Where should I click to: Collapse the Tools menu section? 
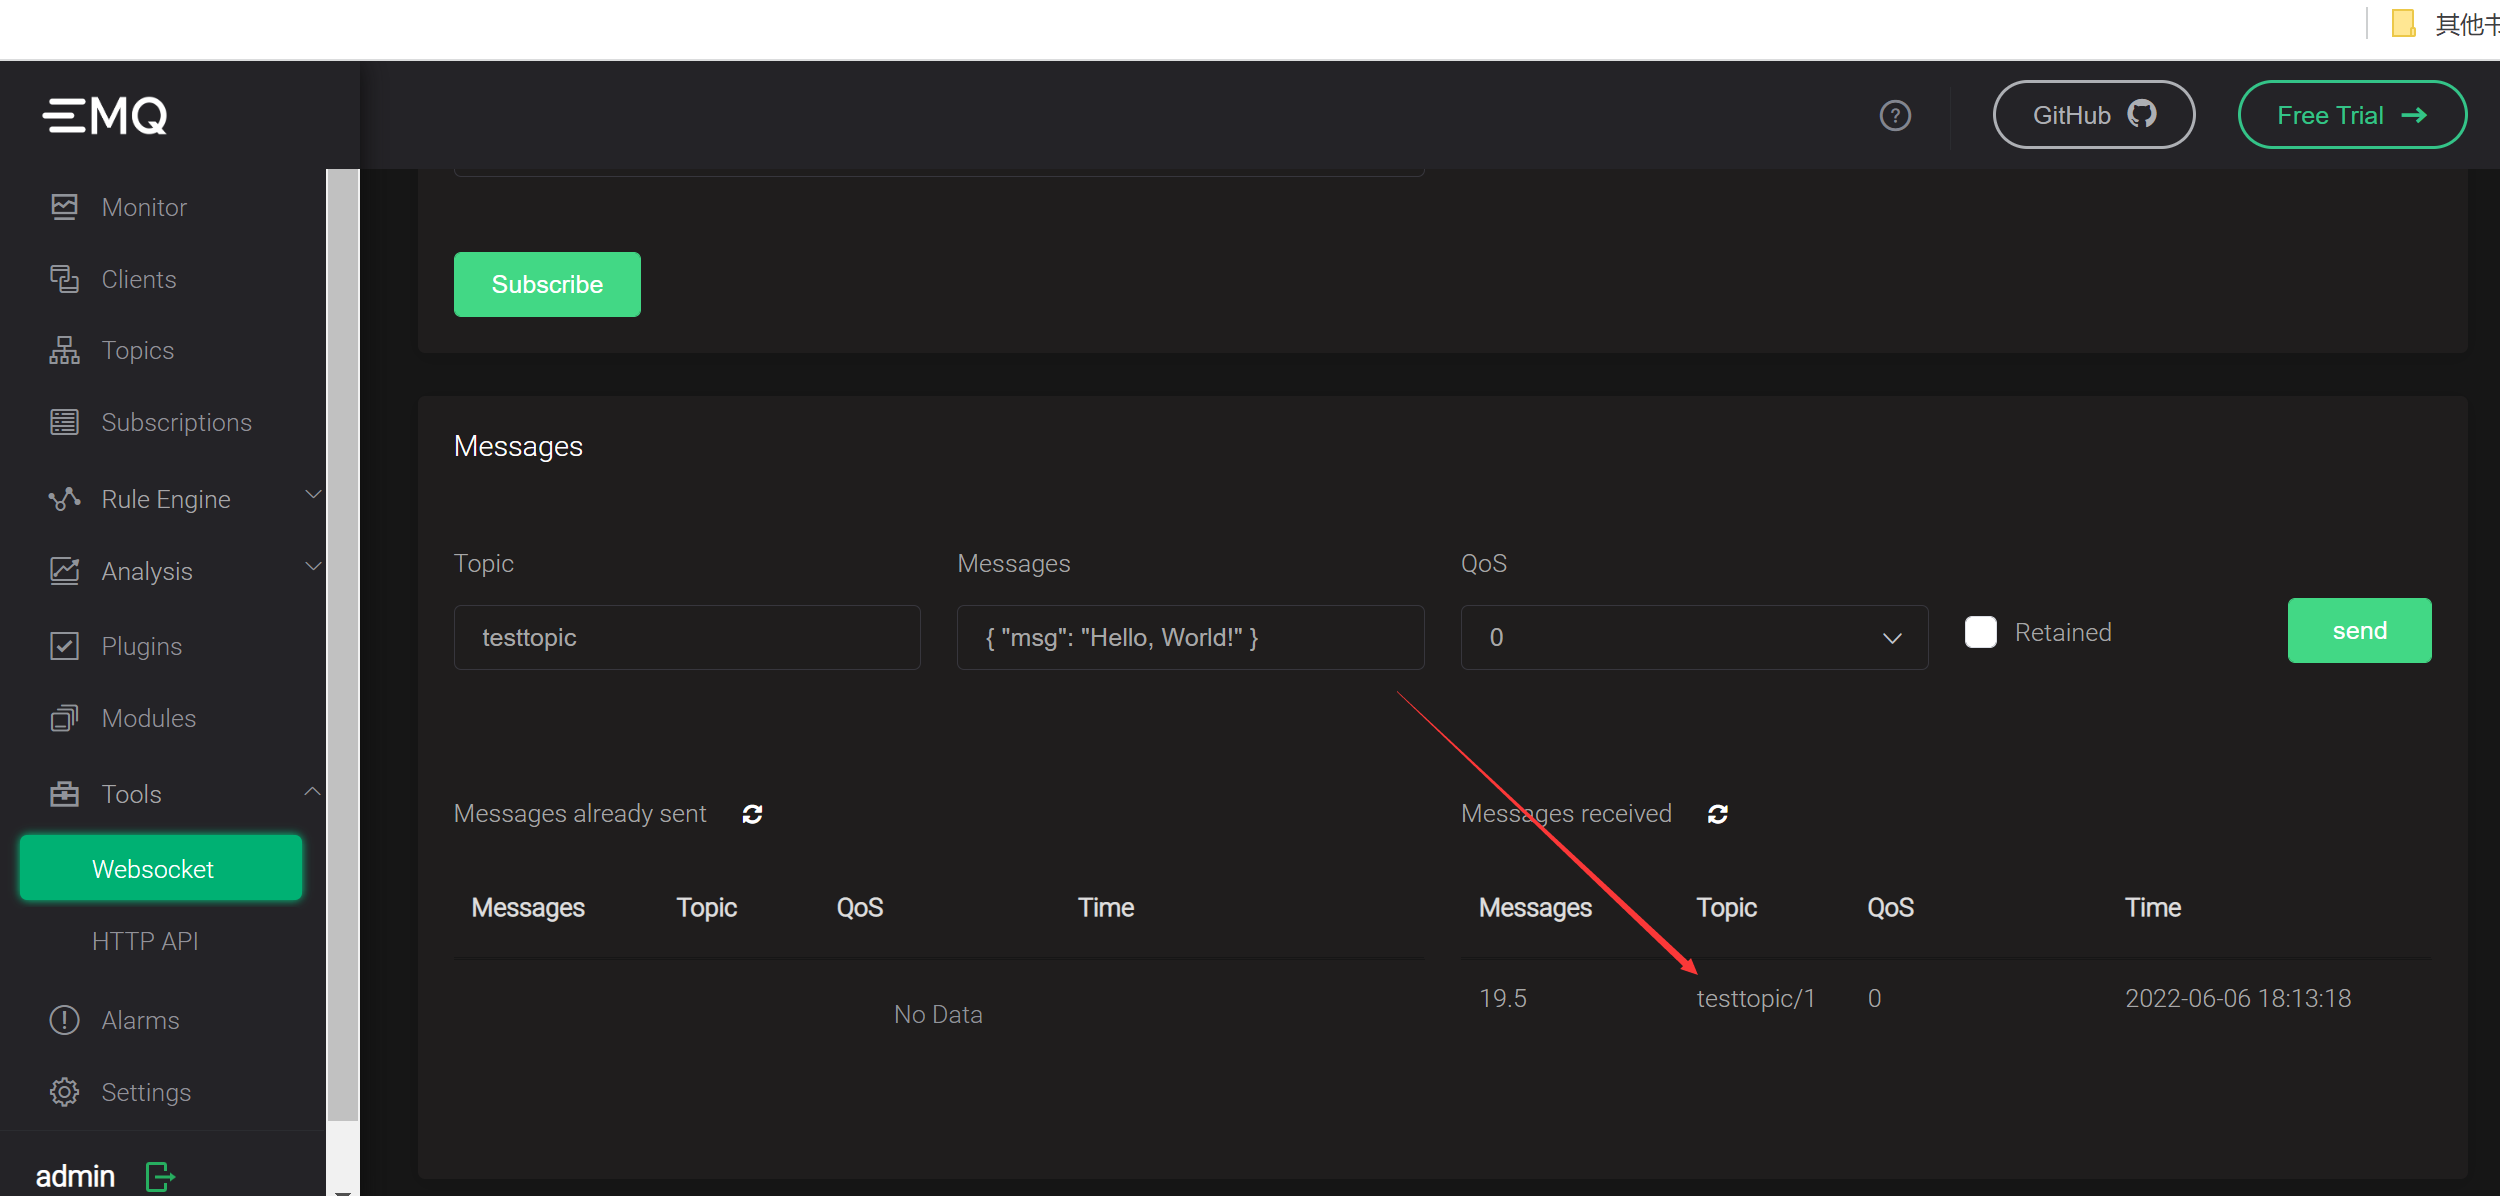(313, 792)
